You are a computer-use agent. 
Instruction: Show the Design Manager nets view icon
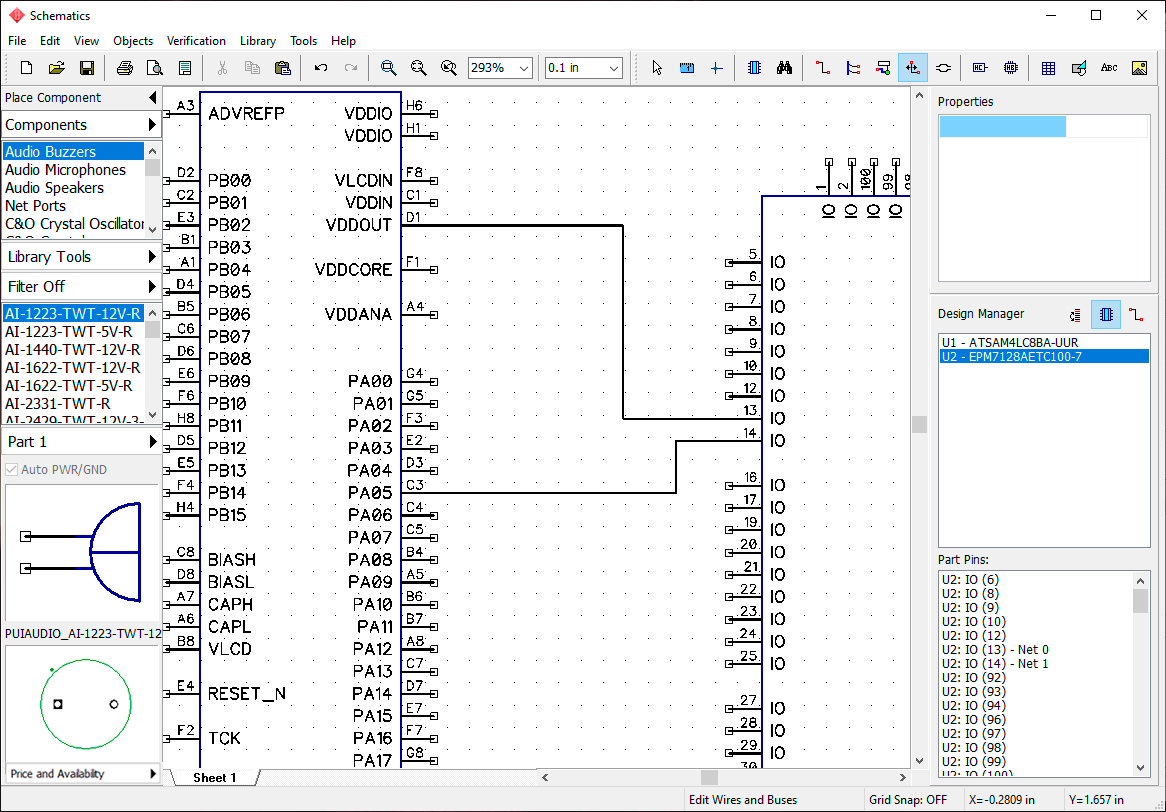(1136, 315)
